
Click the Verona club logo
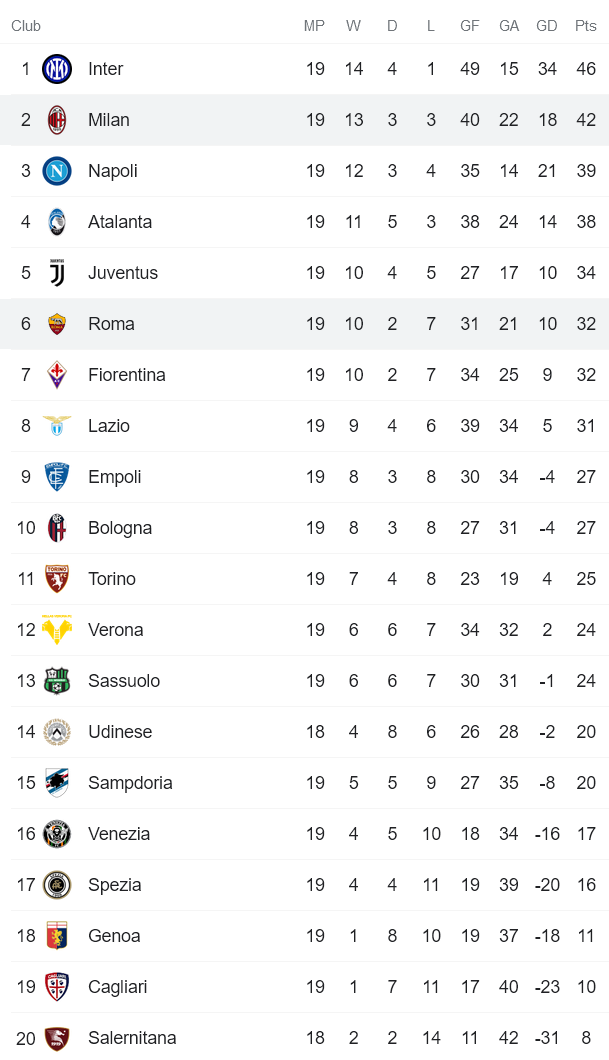tap(57, 630)
